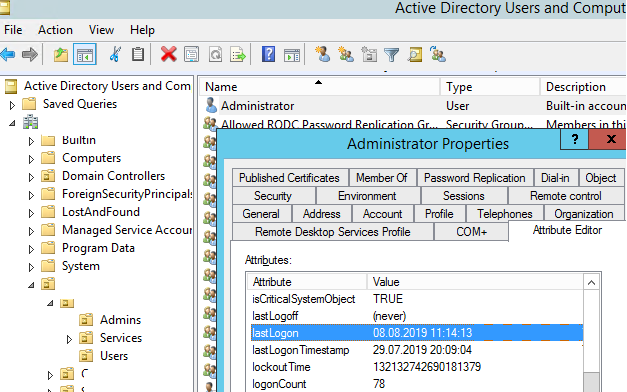Select the Users OU in tree

coord(114,356)
